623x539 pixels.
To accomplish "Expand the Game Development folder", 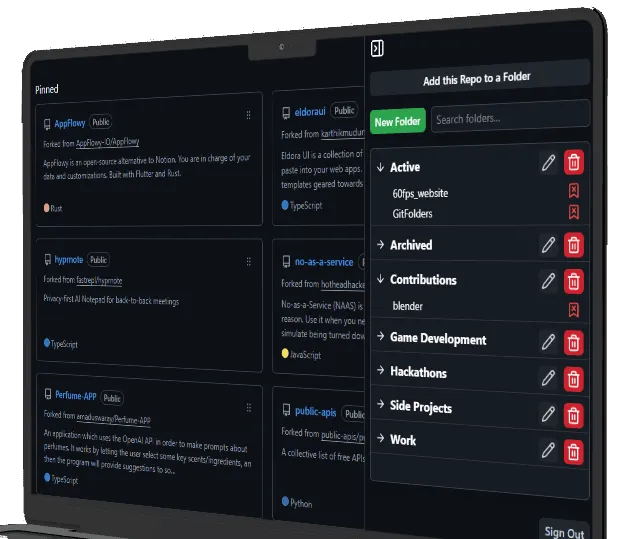I will pos(380,336).
